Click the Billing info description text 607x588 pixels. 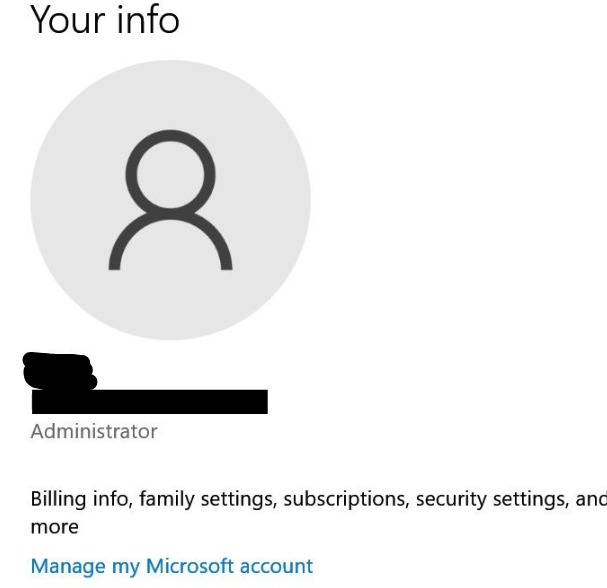tap(319, 512)
